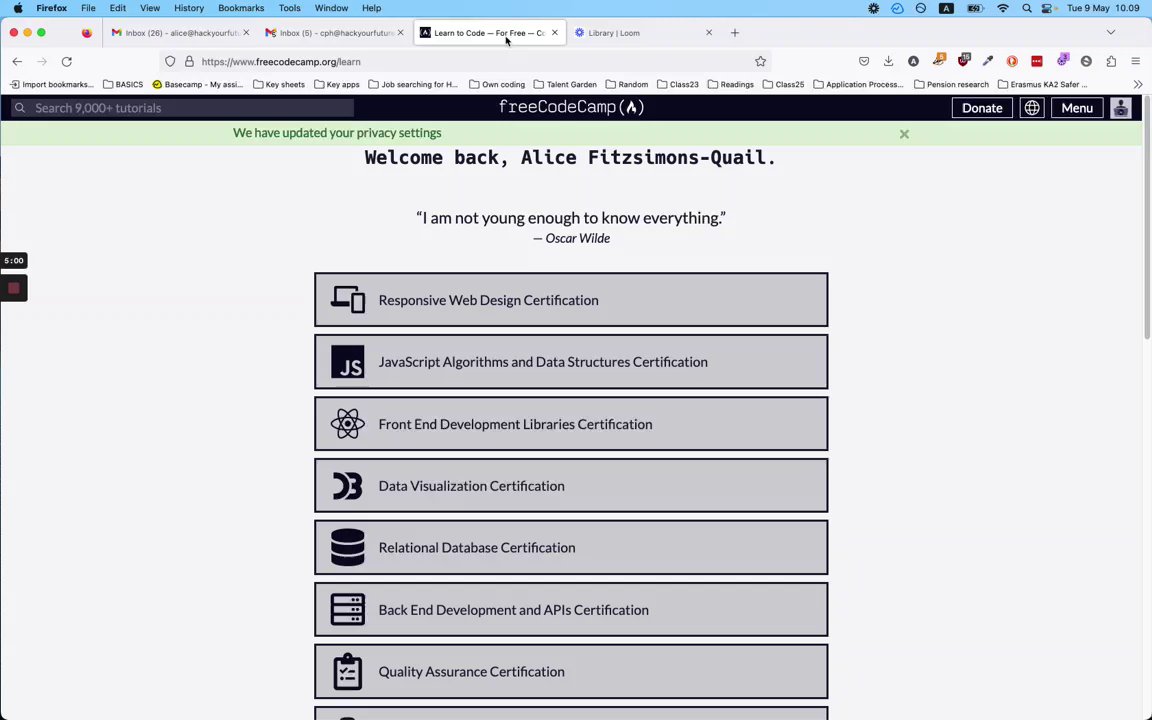Open the BASICS bookmarks folder

pos(123,84)
